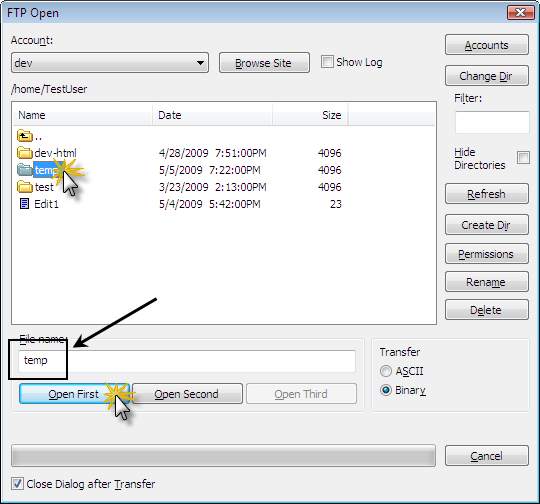The image size is (540, 504).
Task: Check the Hide Directories checkbox
Action: coord(523,158)
